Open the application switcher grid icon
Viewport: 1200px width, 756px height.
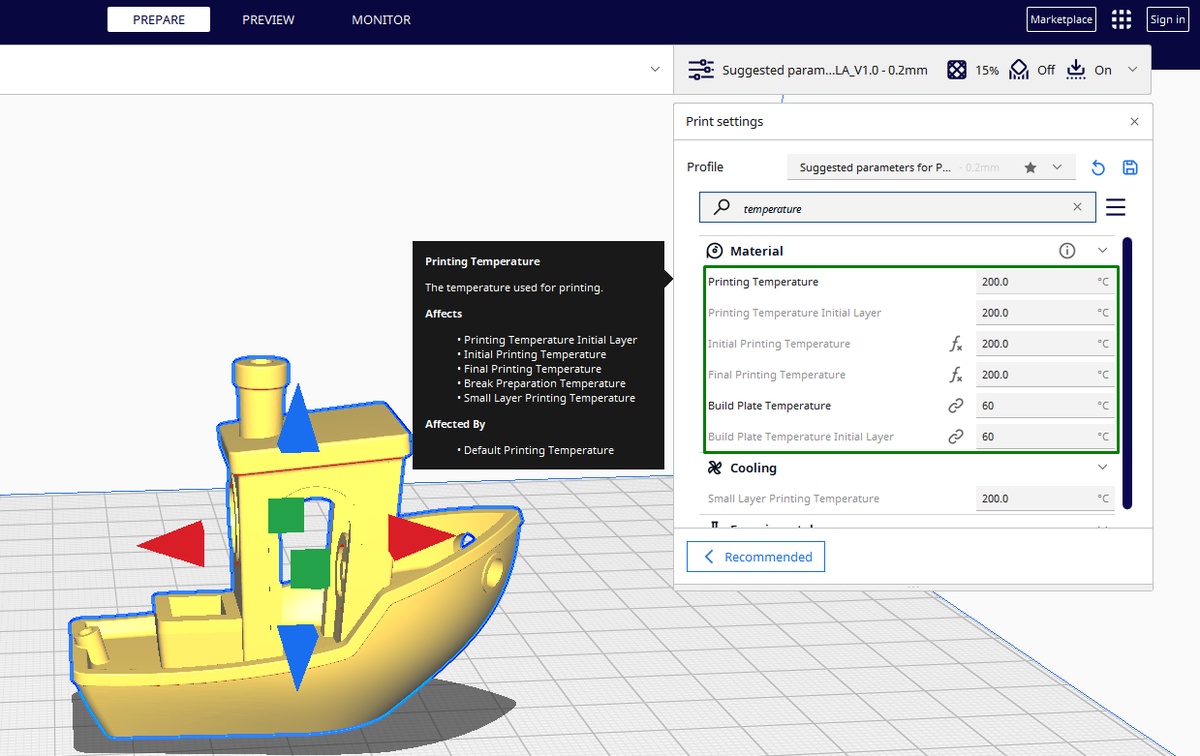click(1122, 19)
